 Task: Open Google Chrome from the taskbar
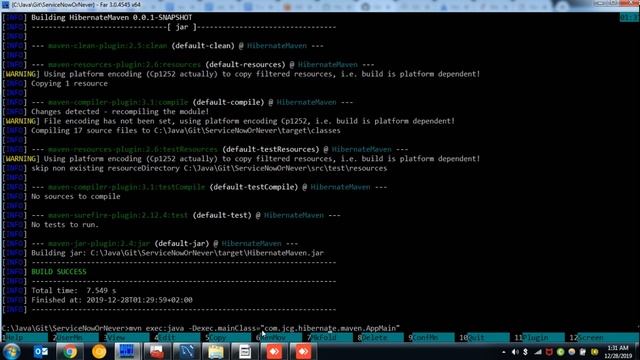point(70,351)
